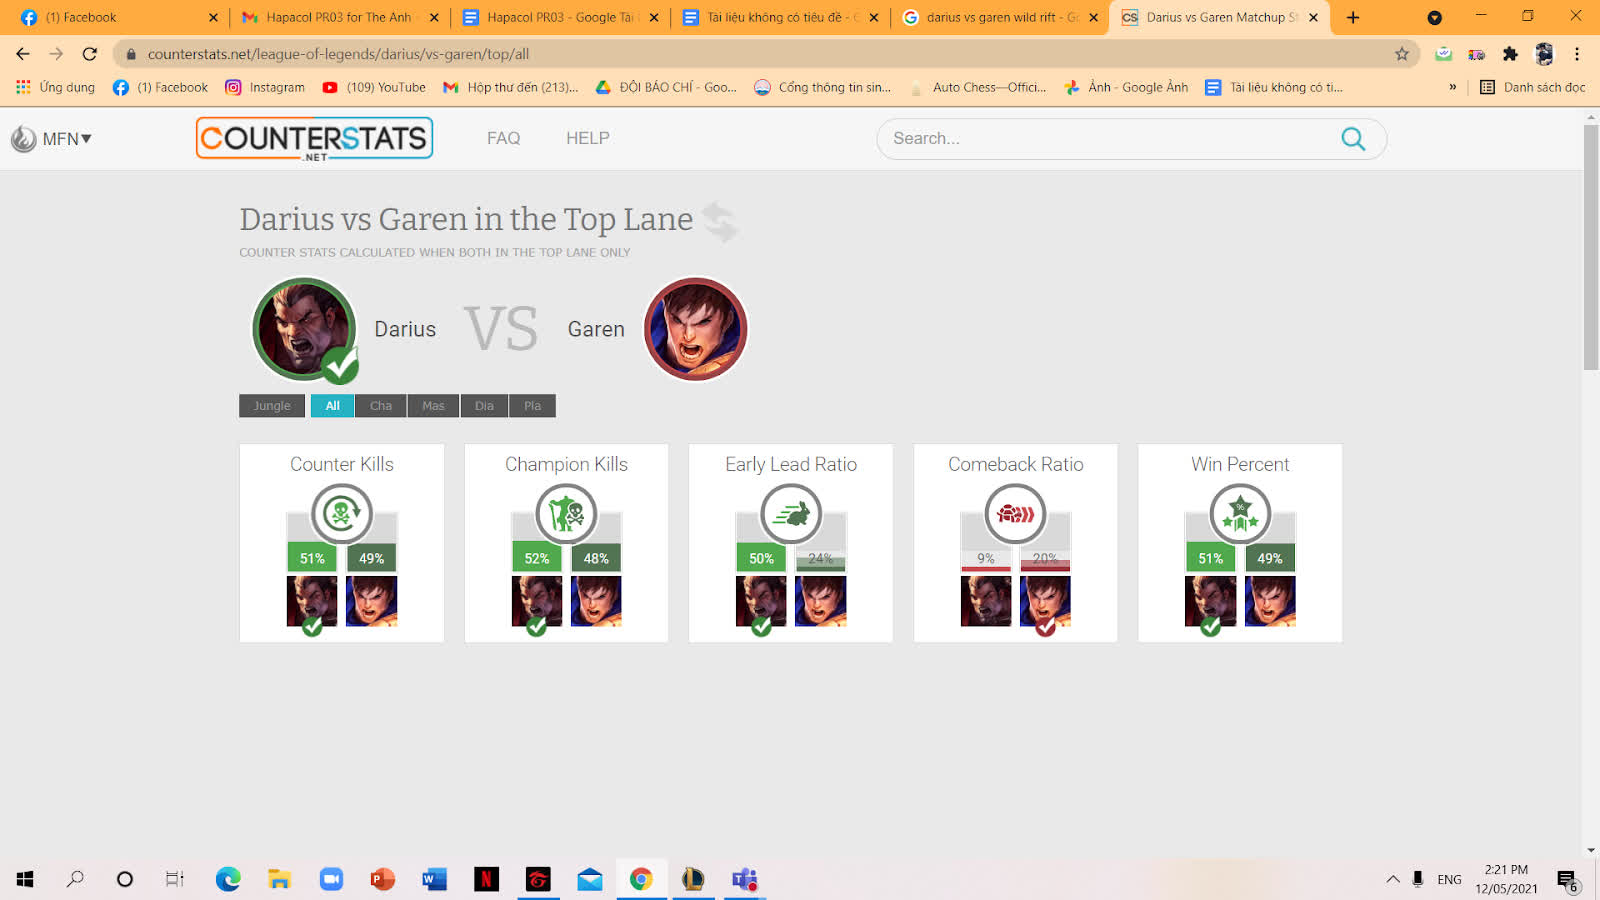This screenshot has height=900, width=1600.
Task: Select the Dia rank filter
Action: [x=484, y=406]
